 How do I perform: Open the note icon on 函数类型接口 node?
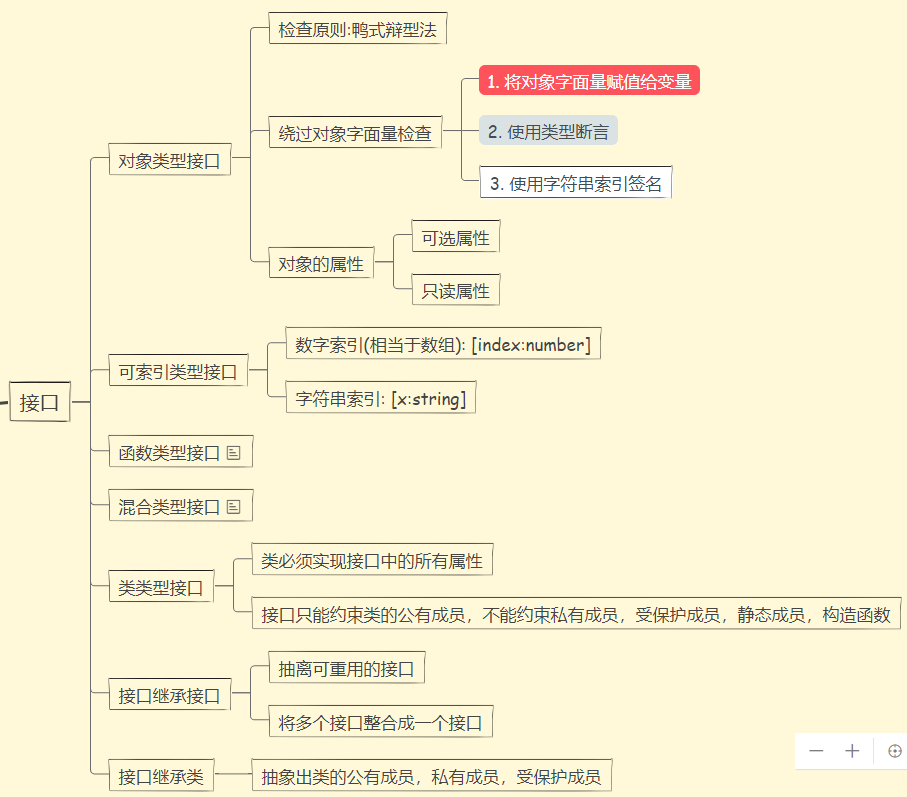click(236, 451)
